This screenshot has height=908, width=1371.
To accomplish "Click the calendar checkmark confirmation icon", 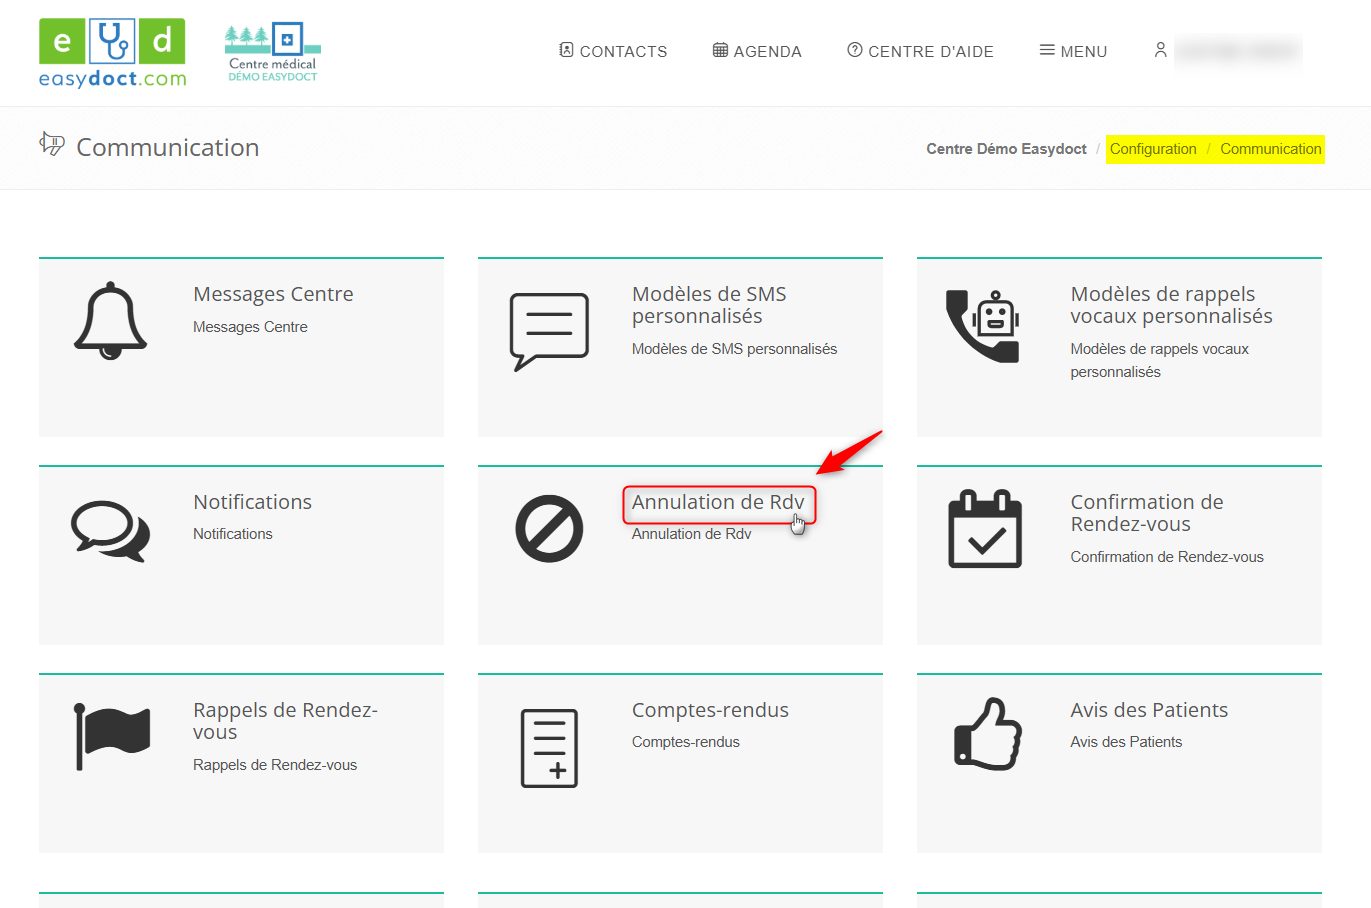I will [x=984, y=529].
